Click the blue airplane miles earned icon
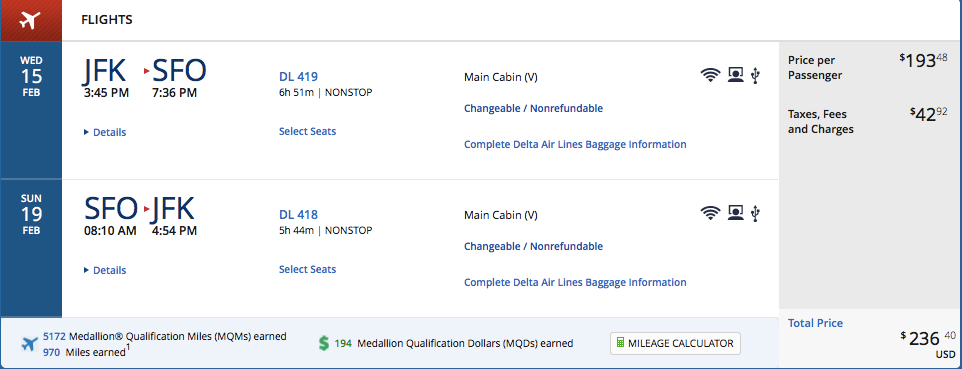This screenshot has width=962, height=369. click(x=29, y=344)
